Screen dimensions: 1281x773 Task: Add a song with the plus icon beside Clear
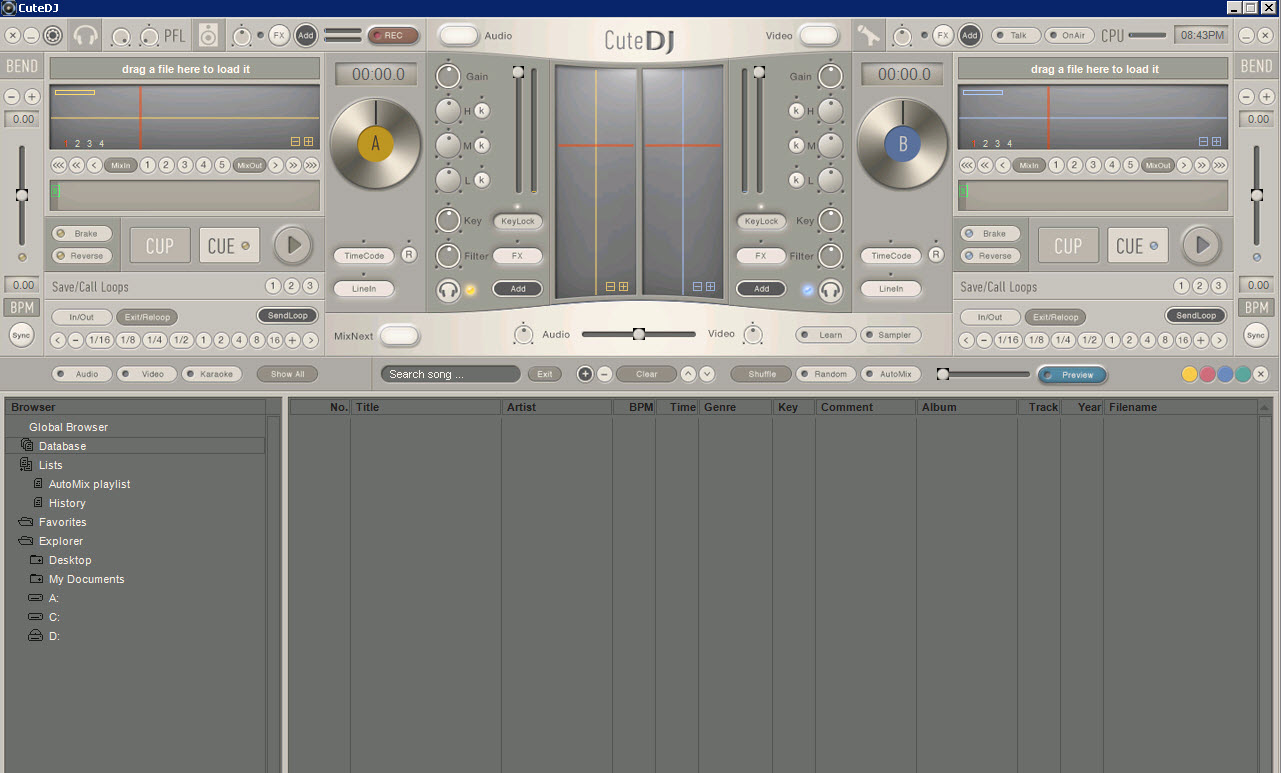(x=586, y=374)
